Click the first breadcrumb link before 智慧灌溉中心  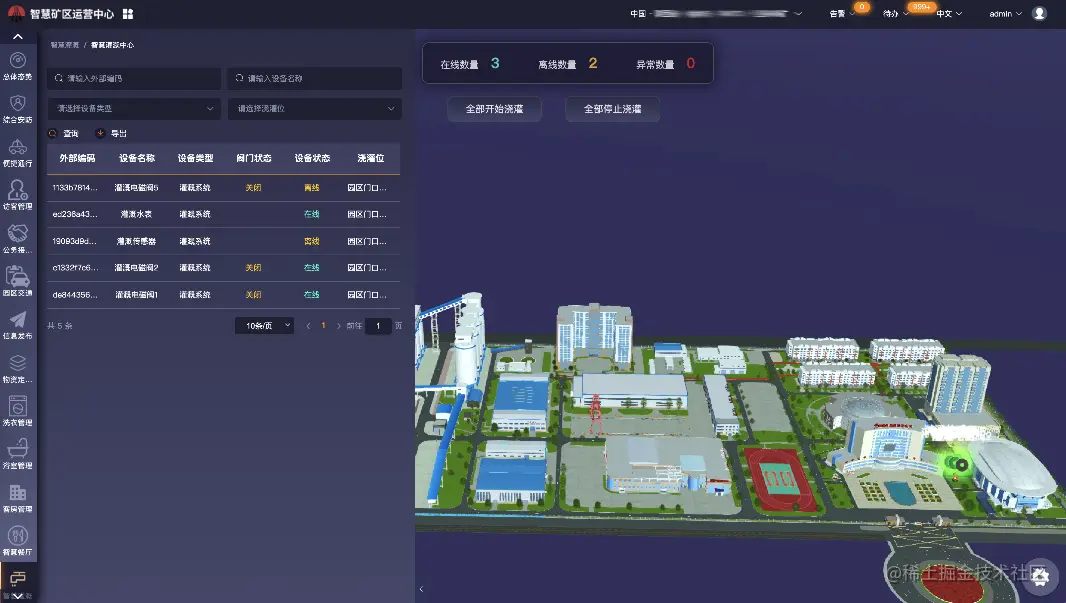point(64,45)
